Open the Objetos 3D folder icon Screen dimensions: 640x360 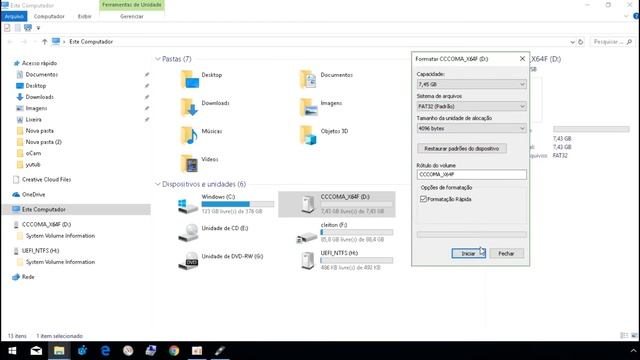tap(308, 135)
